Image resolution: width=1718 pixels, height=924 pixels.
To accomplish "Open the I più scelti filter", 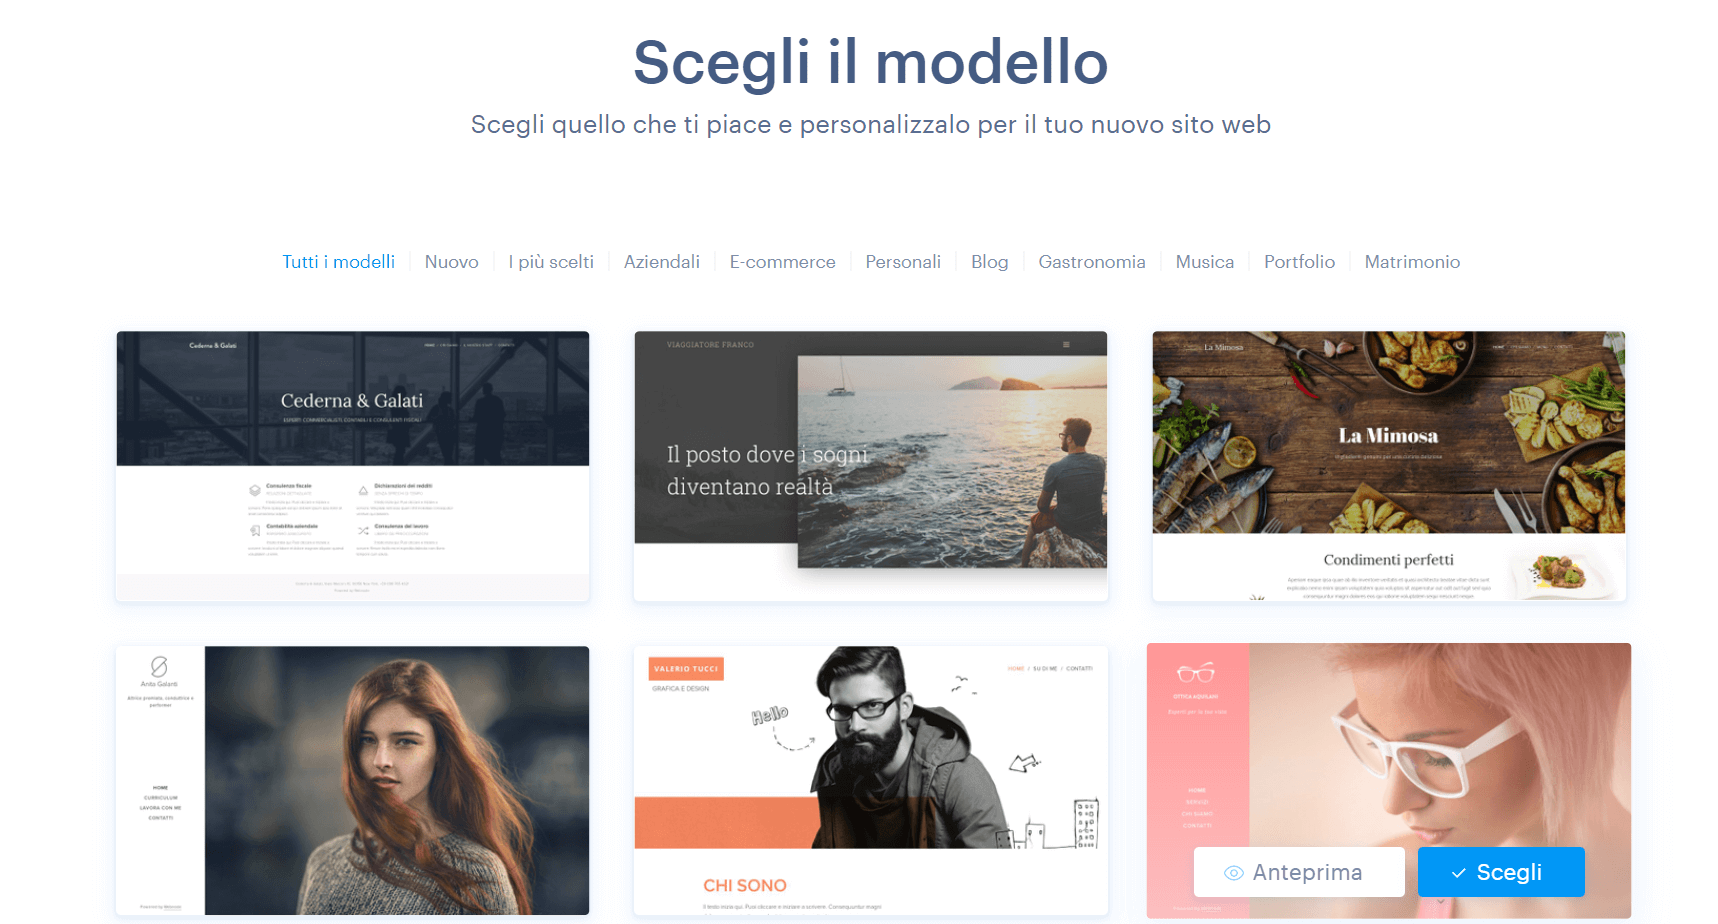I will 551,262.
